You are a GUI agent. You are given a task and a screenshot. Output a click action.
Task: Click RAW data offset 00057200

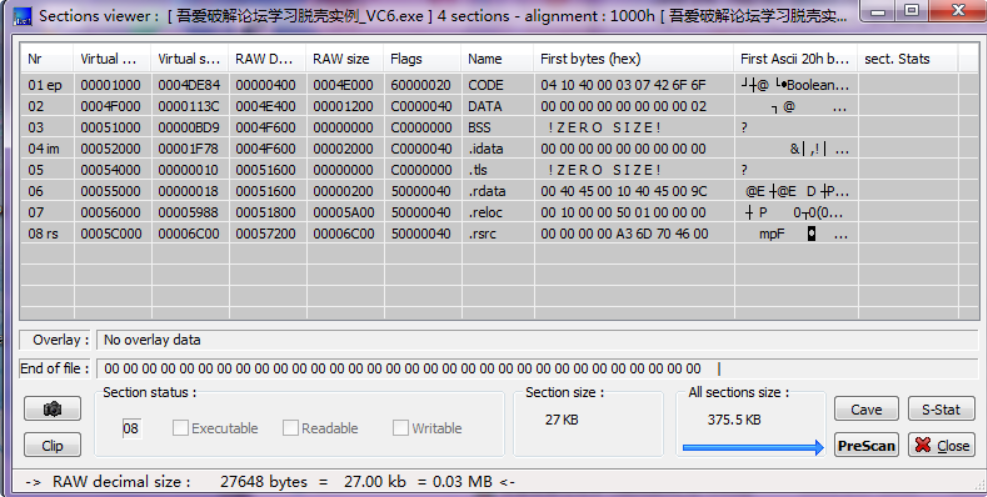(266, 233)
